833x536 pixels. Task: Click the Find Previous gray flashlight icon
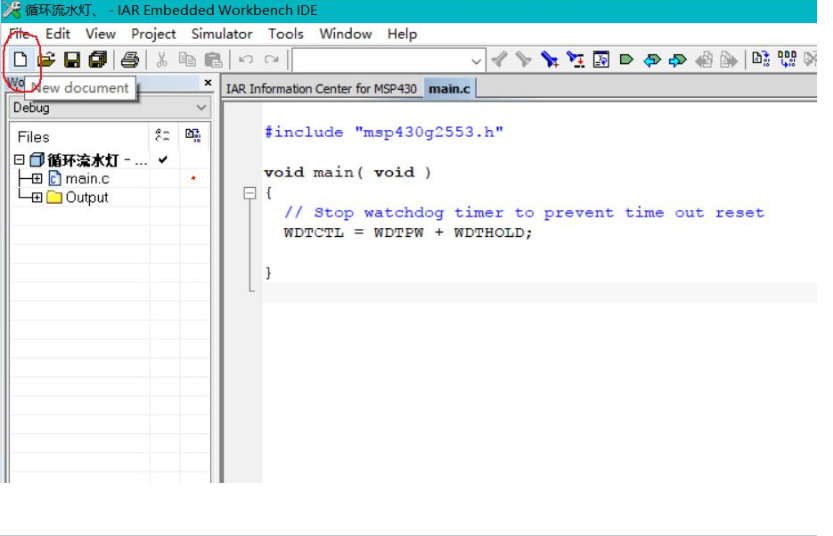(x=499, y=59)
